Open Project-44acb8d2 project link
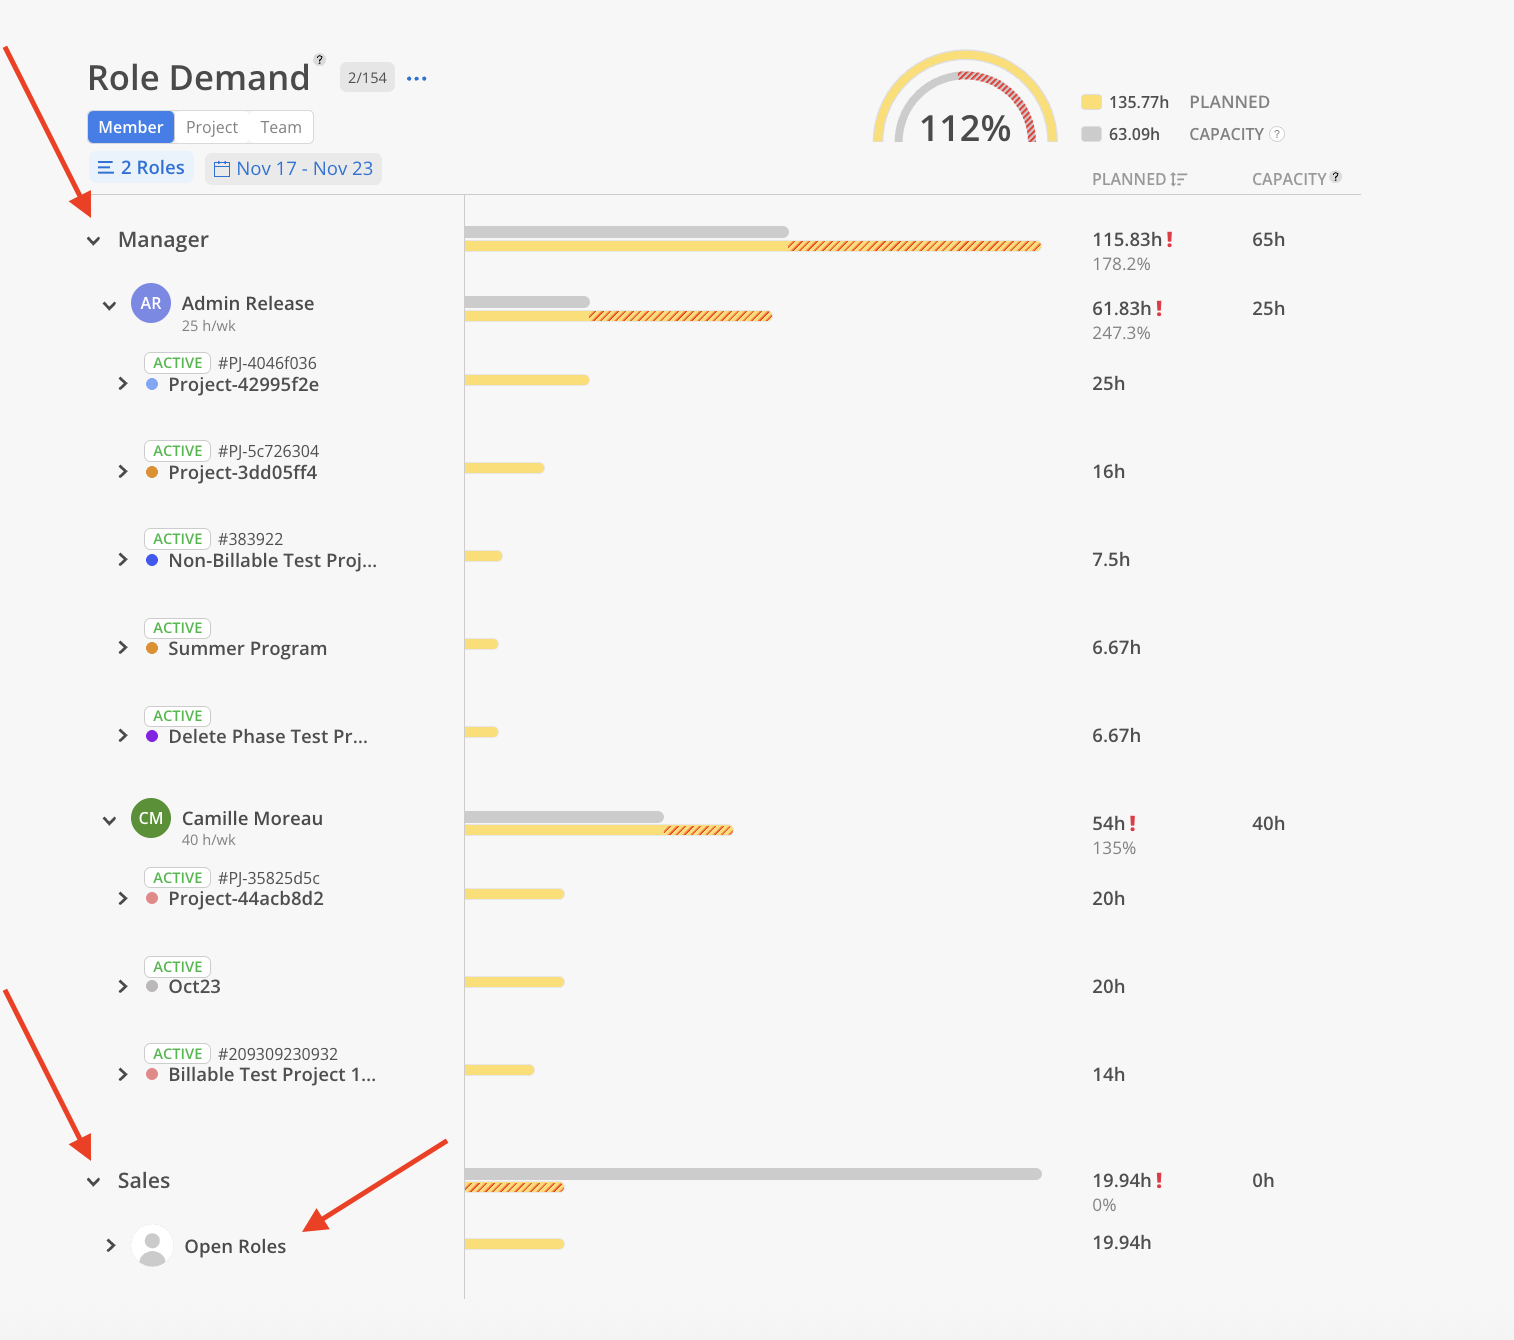 (246, 898)
